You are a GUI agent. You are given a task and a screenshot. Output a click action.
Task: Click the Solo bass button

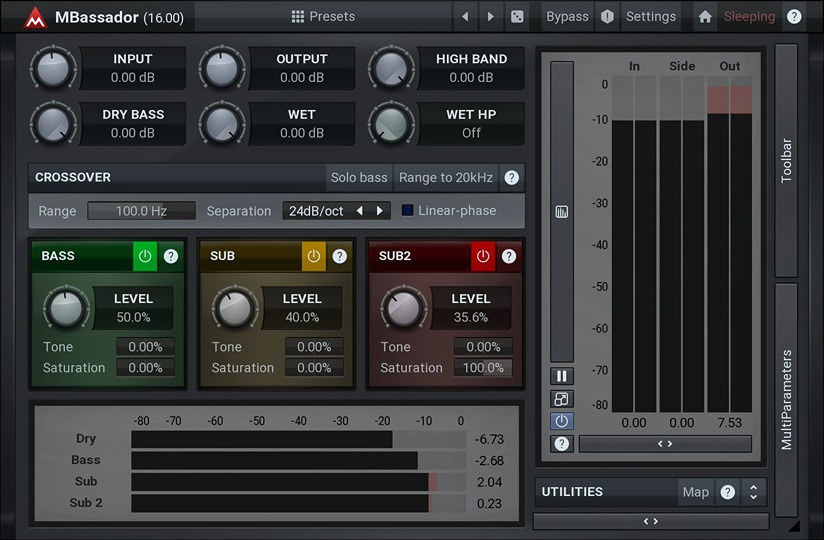coord(359,178)
